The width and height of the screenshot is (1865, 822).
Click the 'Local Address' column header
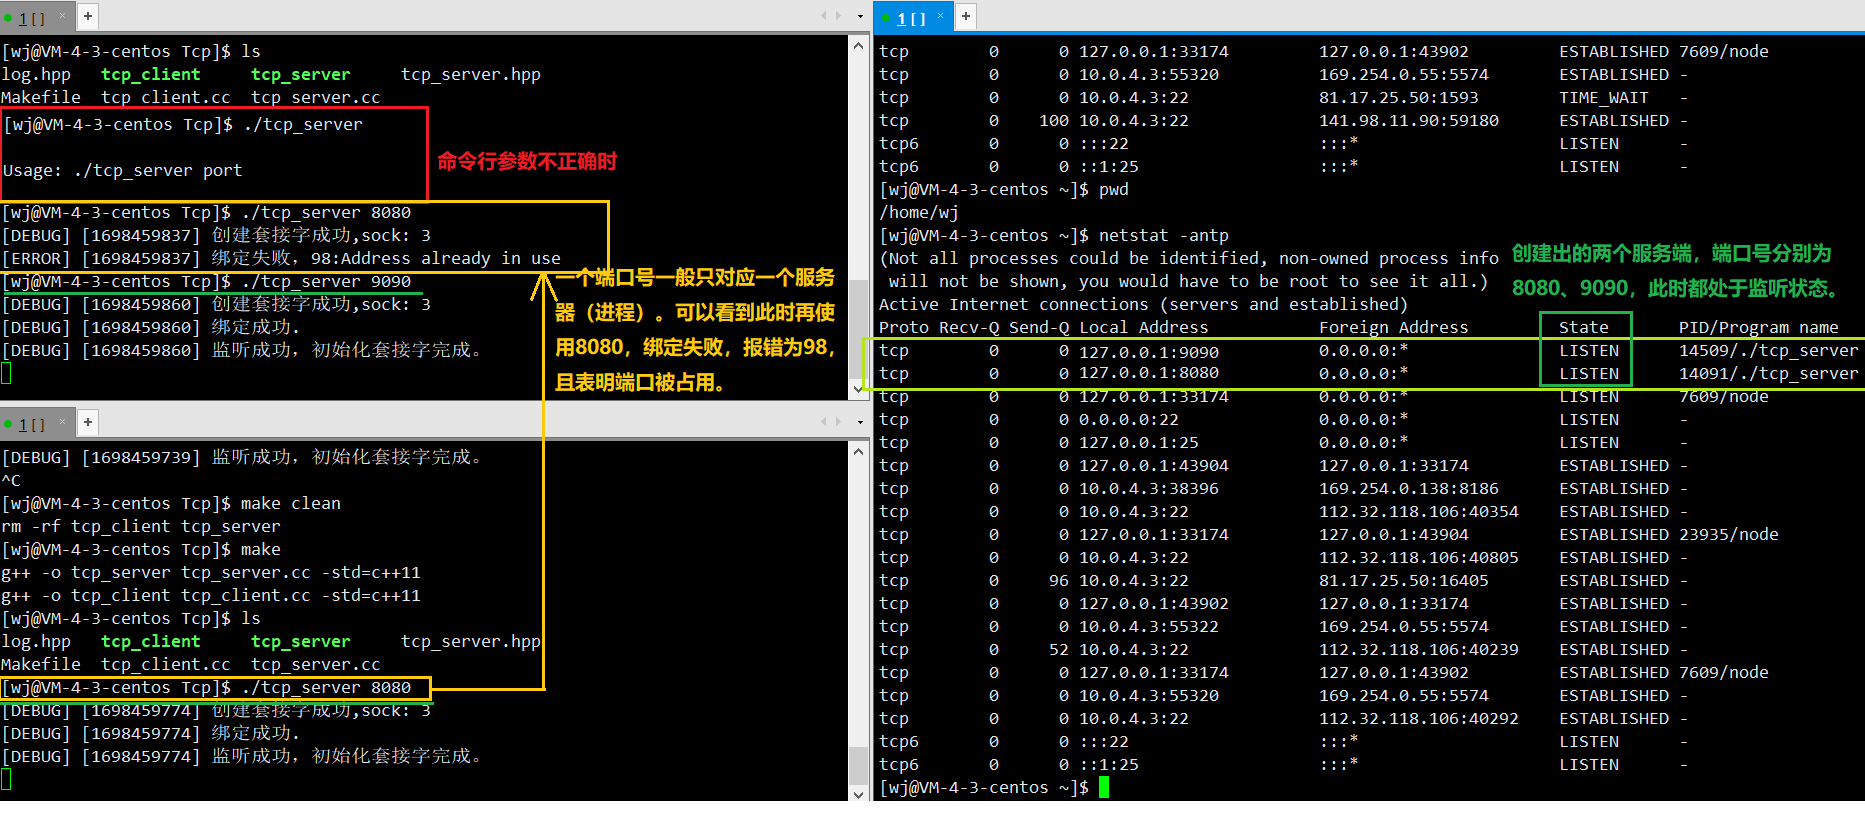[x=1143, y=327]
